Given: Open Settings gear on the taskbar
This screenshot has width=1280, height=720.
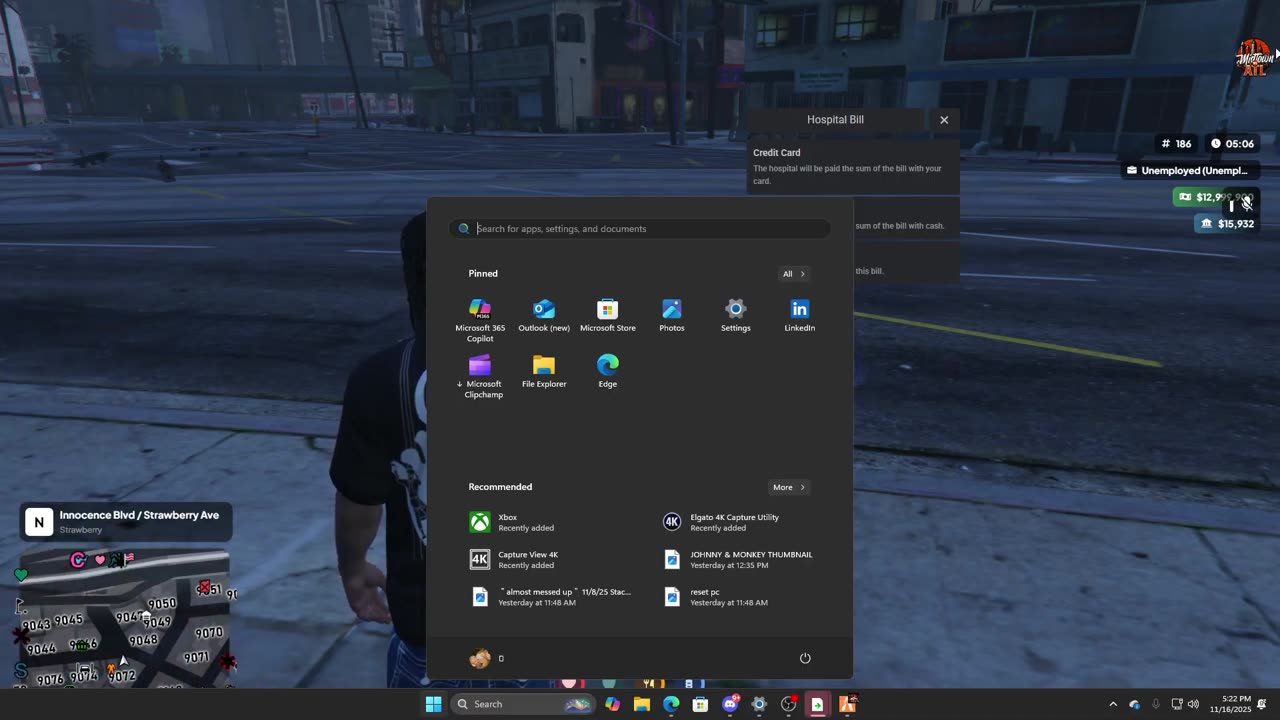Looking at the screenshot, I should click(x=759, y=704).
